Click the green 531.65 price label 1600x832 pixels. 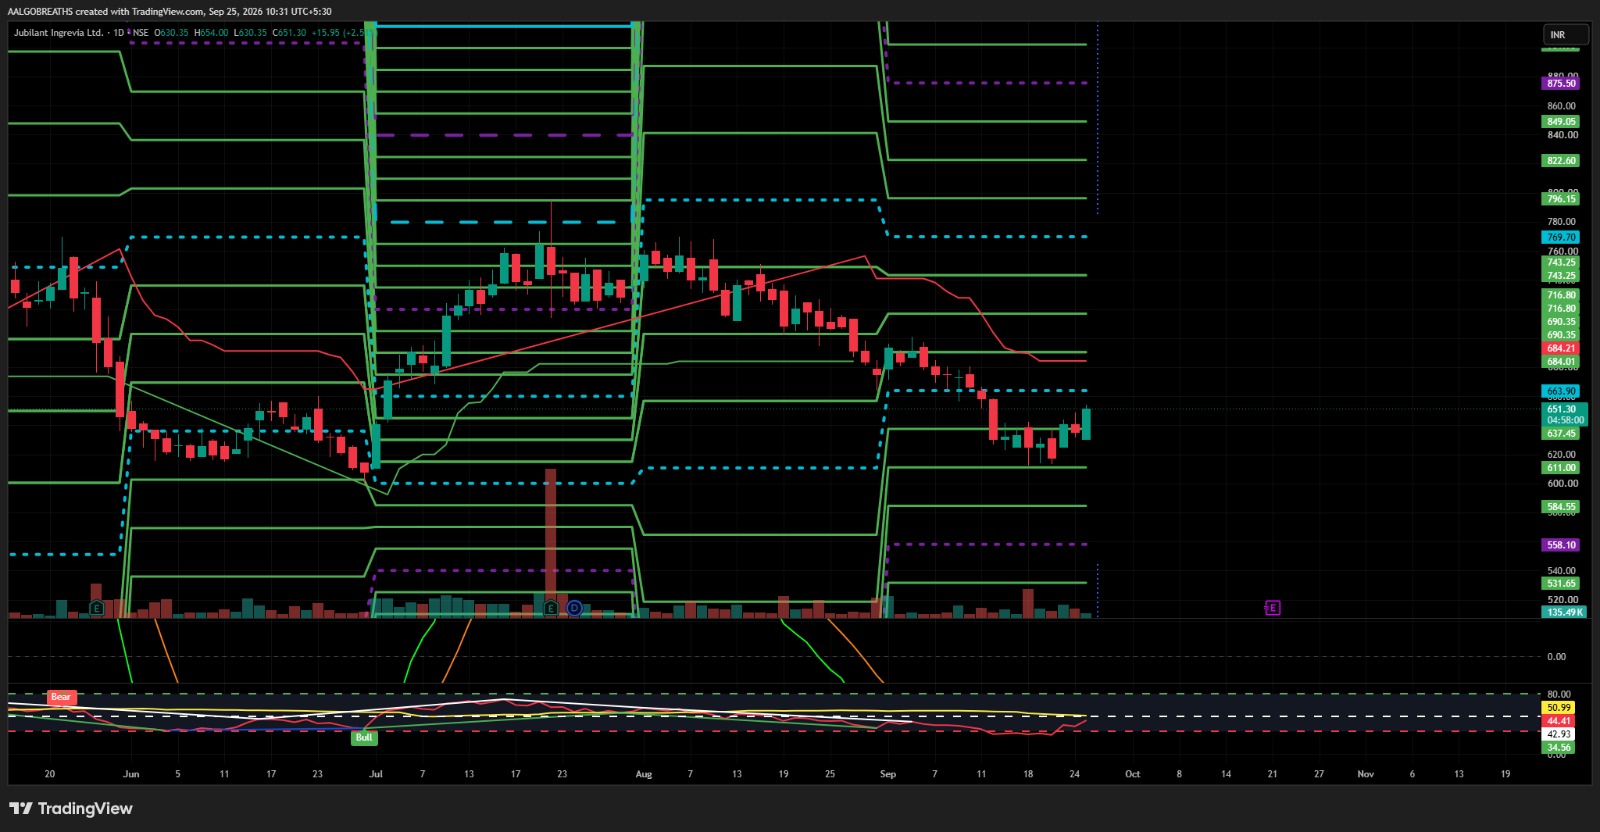point(1561,584)
